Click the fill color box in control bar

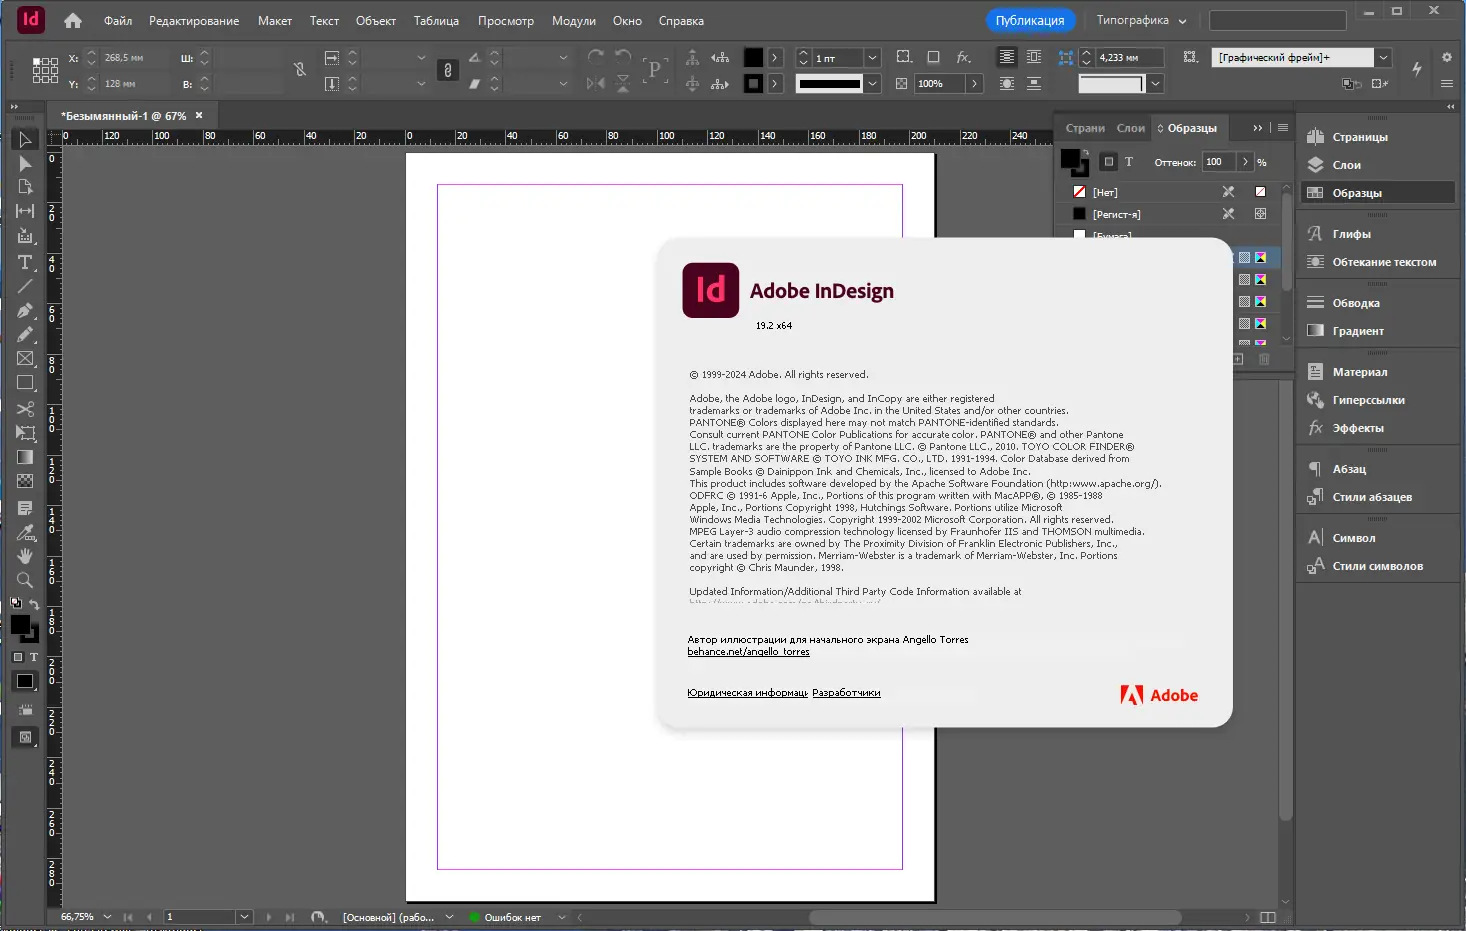point(753,58)
